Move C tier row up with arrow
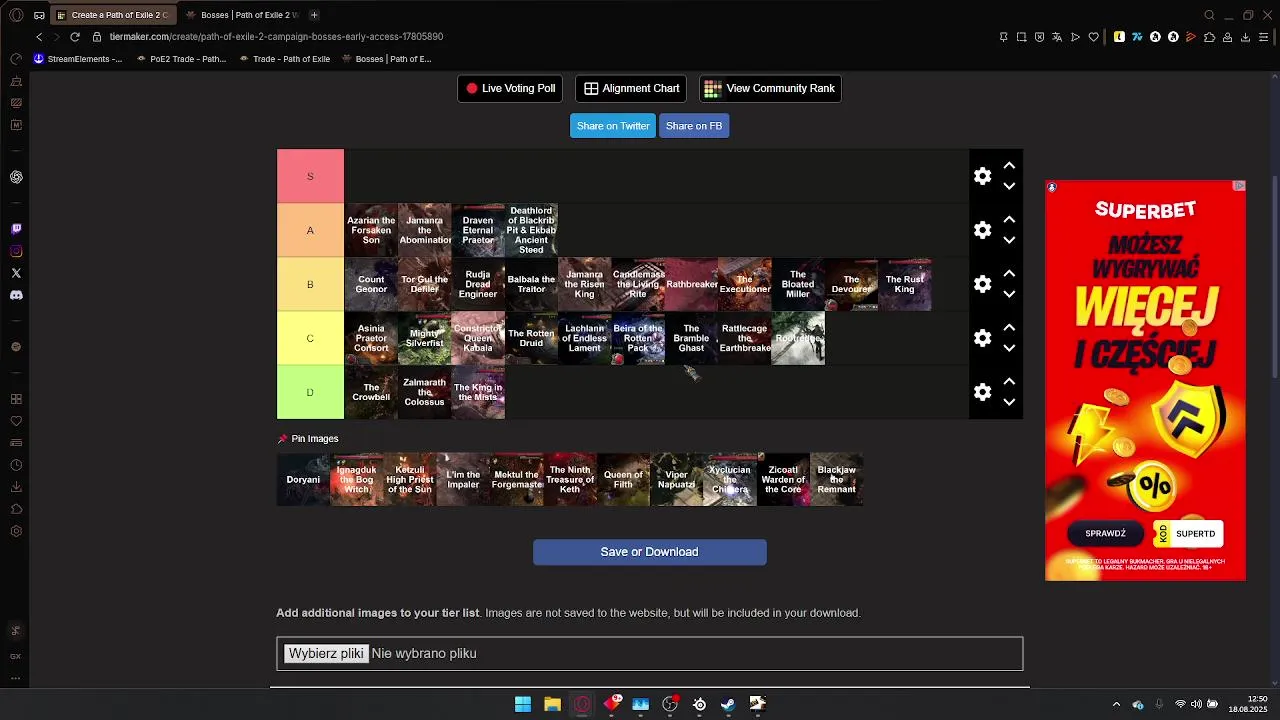The width and height of the screenshot is (1280, 720). click(x=1009, y=327)
